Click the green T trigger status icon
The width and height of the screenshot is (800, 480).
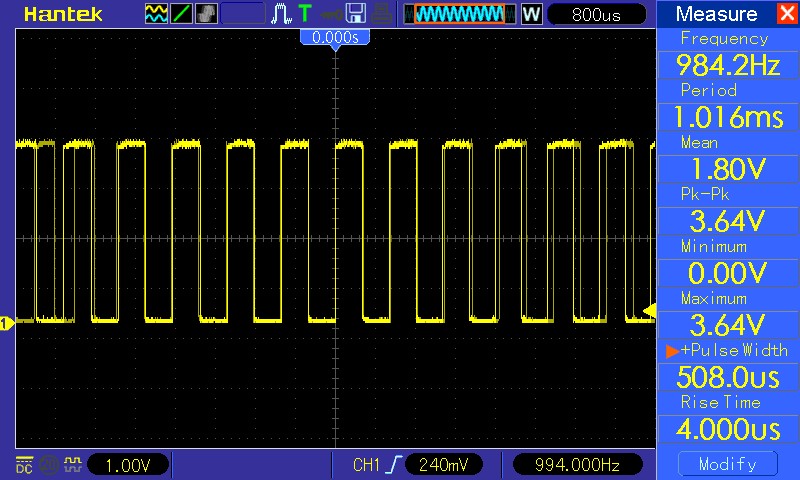coord(304,14)
